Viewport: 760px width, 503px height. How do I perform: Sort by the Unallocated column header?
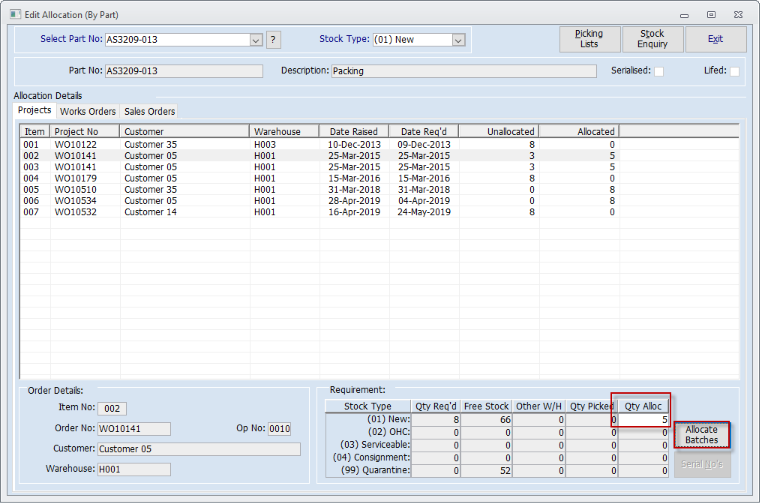click(x=499, y=131)
